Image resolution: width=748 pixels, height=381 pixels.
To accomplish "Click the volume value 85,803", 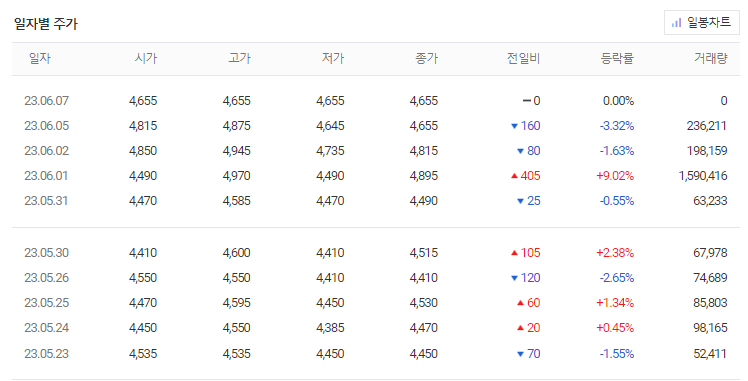I will [710, 303].
